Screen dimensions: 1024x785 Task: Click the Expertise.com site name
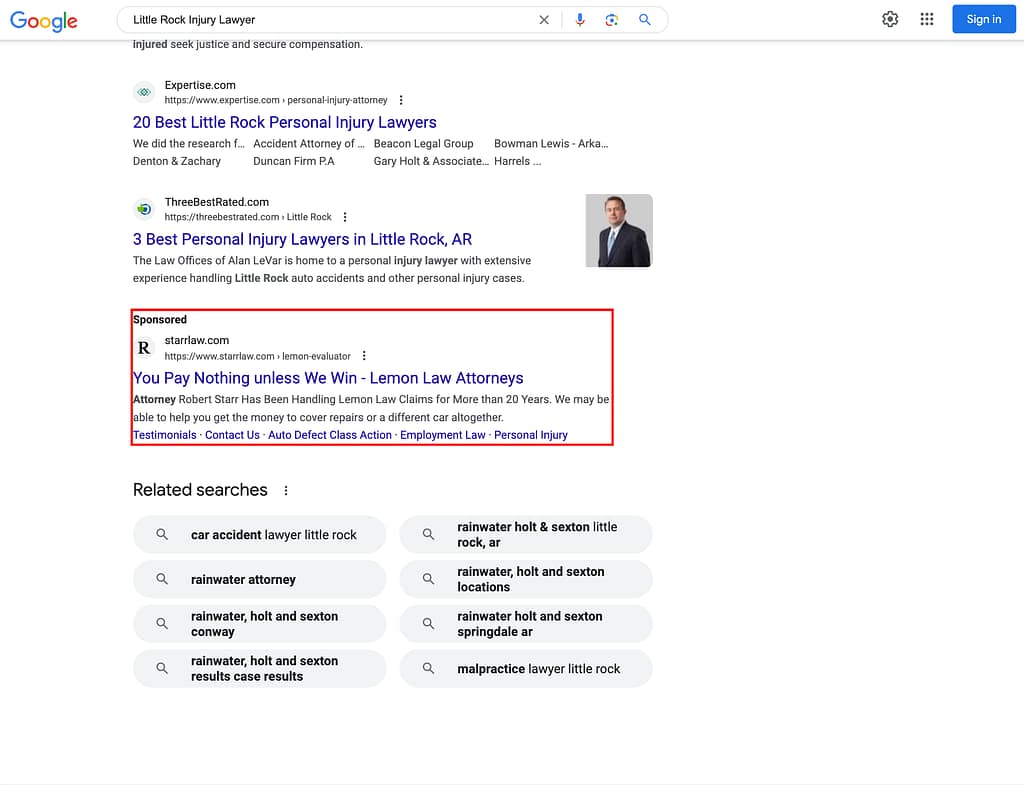200,85
